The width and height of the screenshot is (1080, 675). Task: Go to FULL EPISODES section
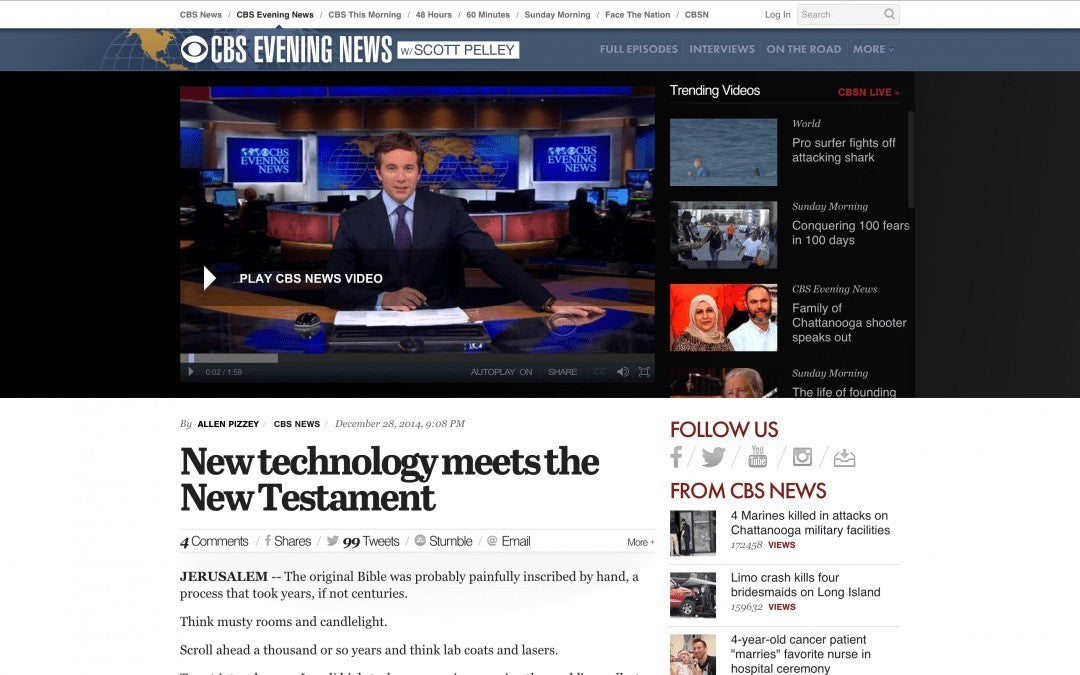coord(638,49)
